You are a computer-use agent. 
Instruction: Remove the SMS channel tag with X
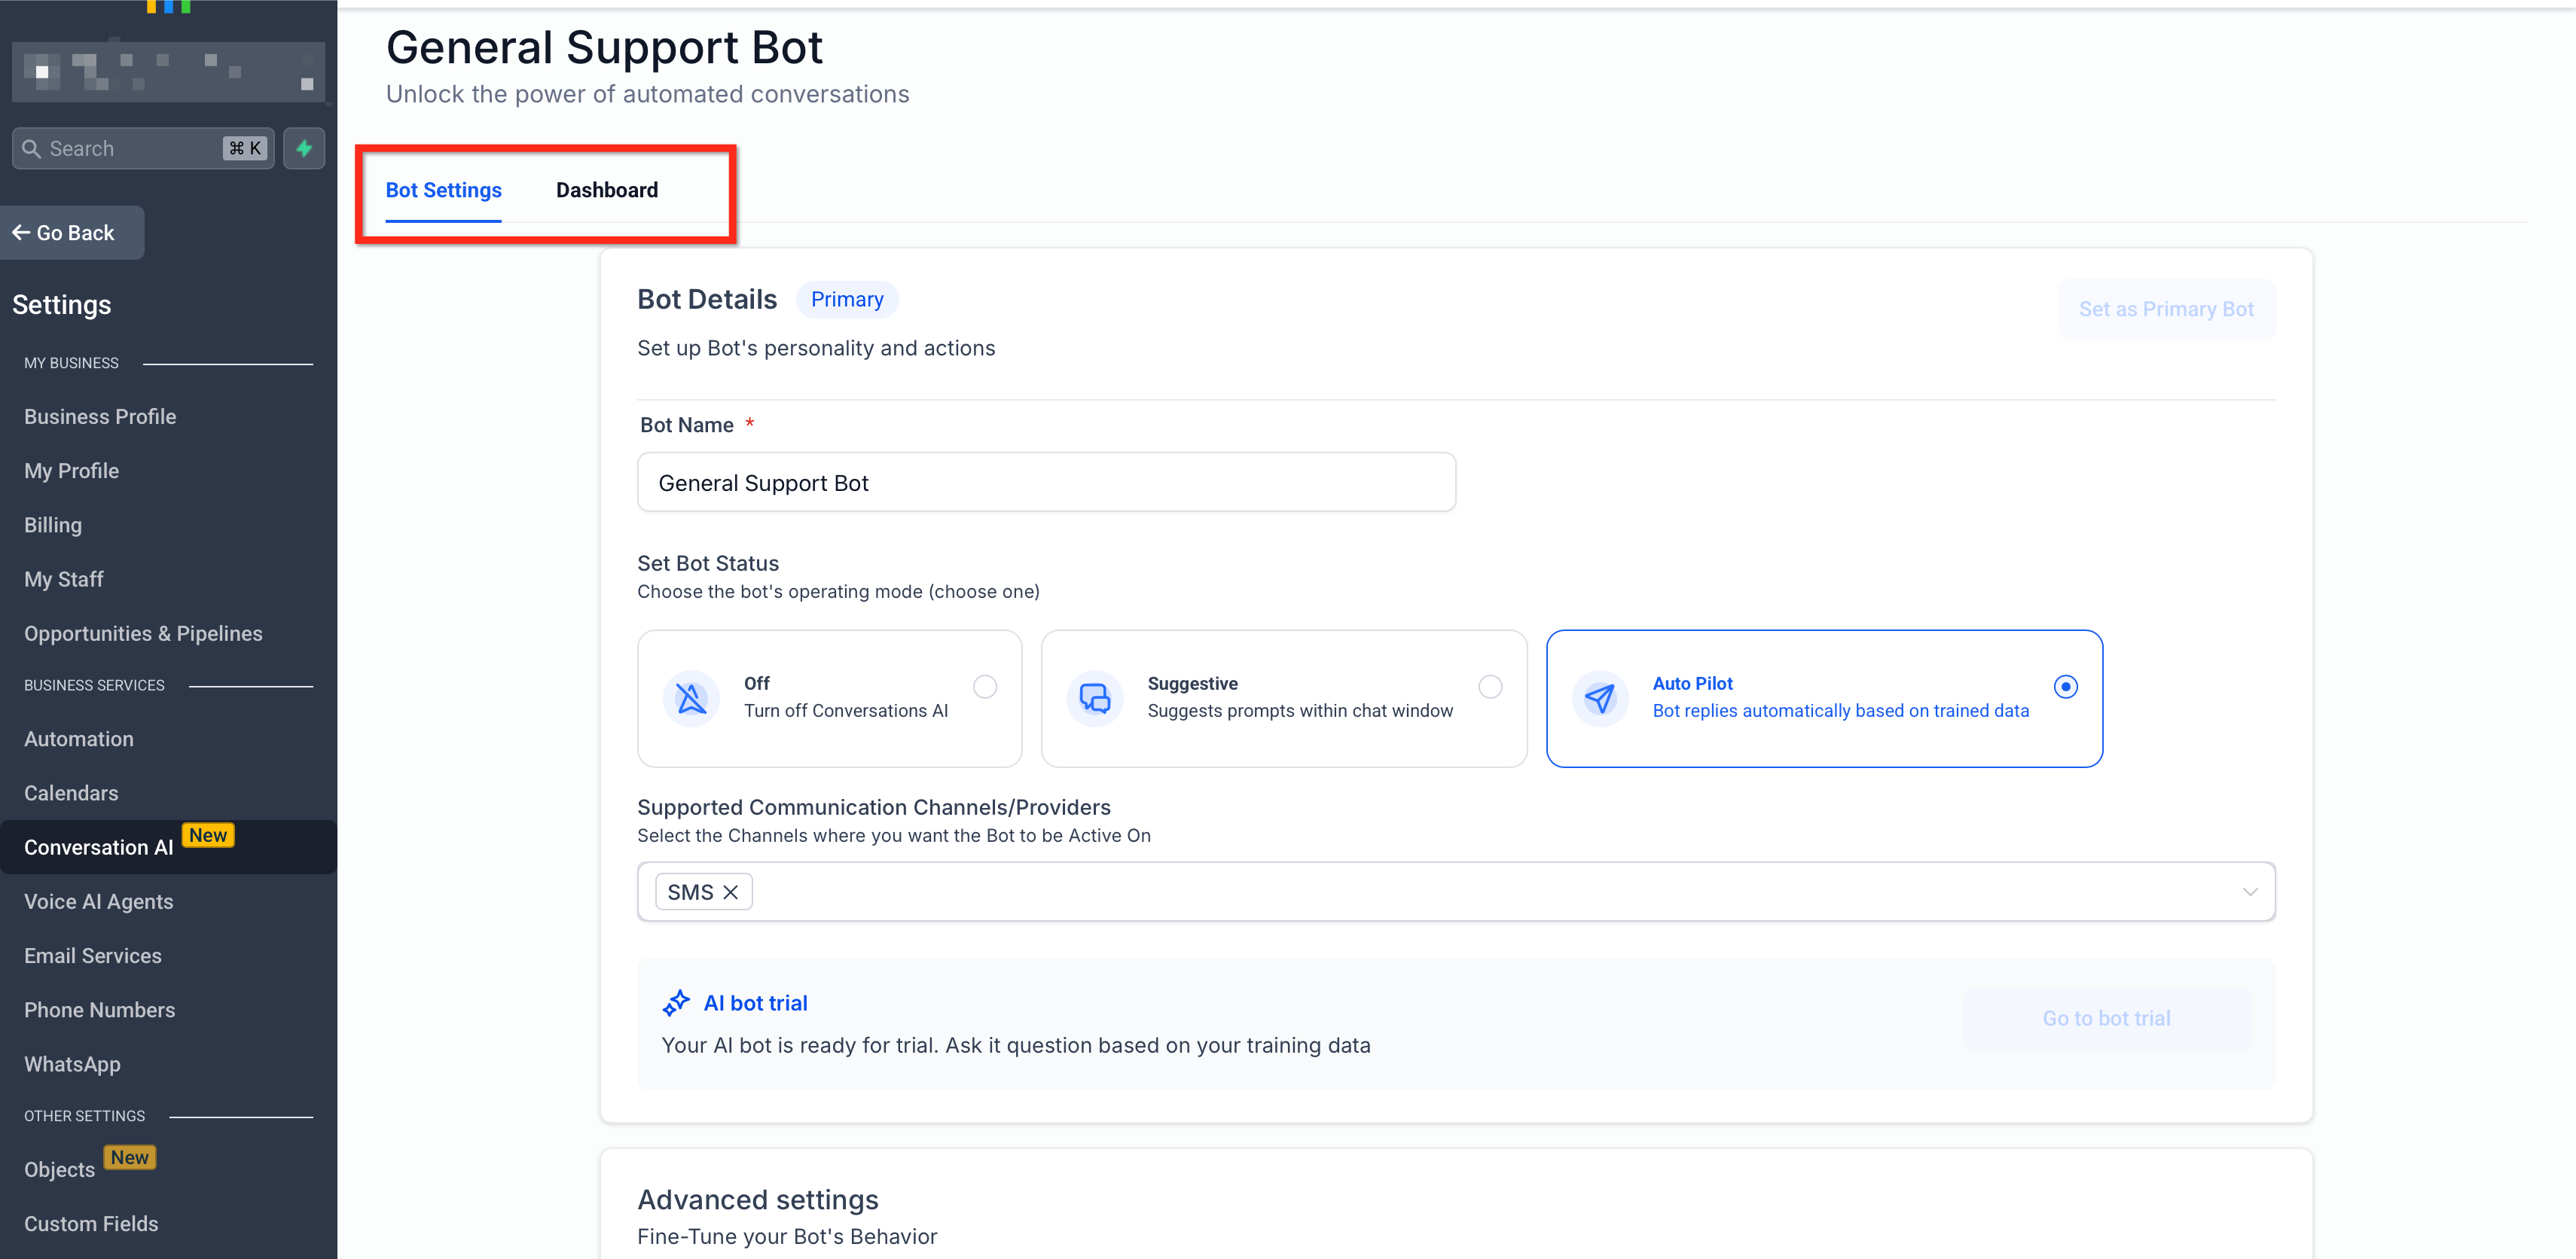(731, 892)
